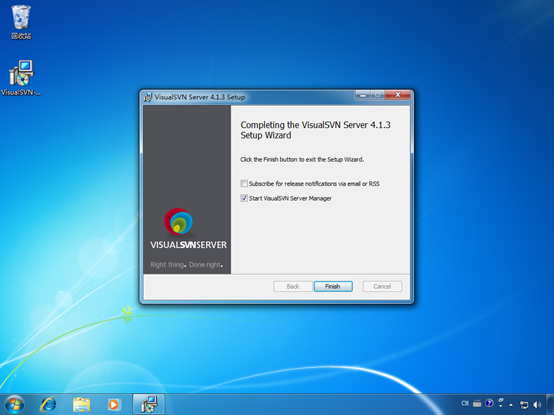
Task: Enable Subscribe for release notifications checkbox
Action: 244,184
